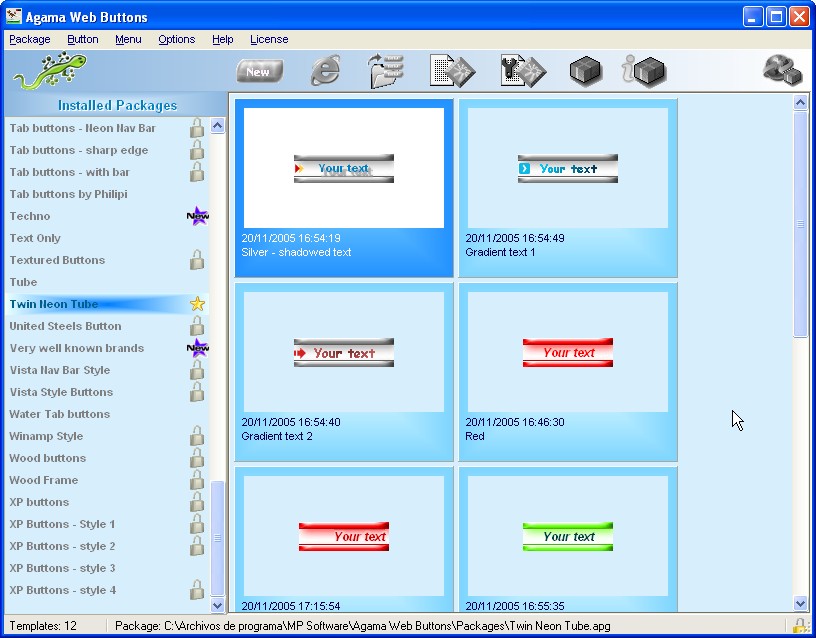Click the lock icon beside Wood buttons

click(197, 458)
